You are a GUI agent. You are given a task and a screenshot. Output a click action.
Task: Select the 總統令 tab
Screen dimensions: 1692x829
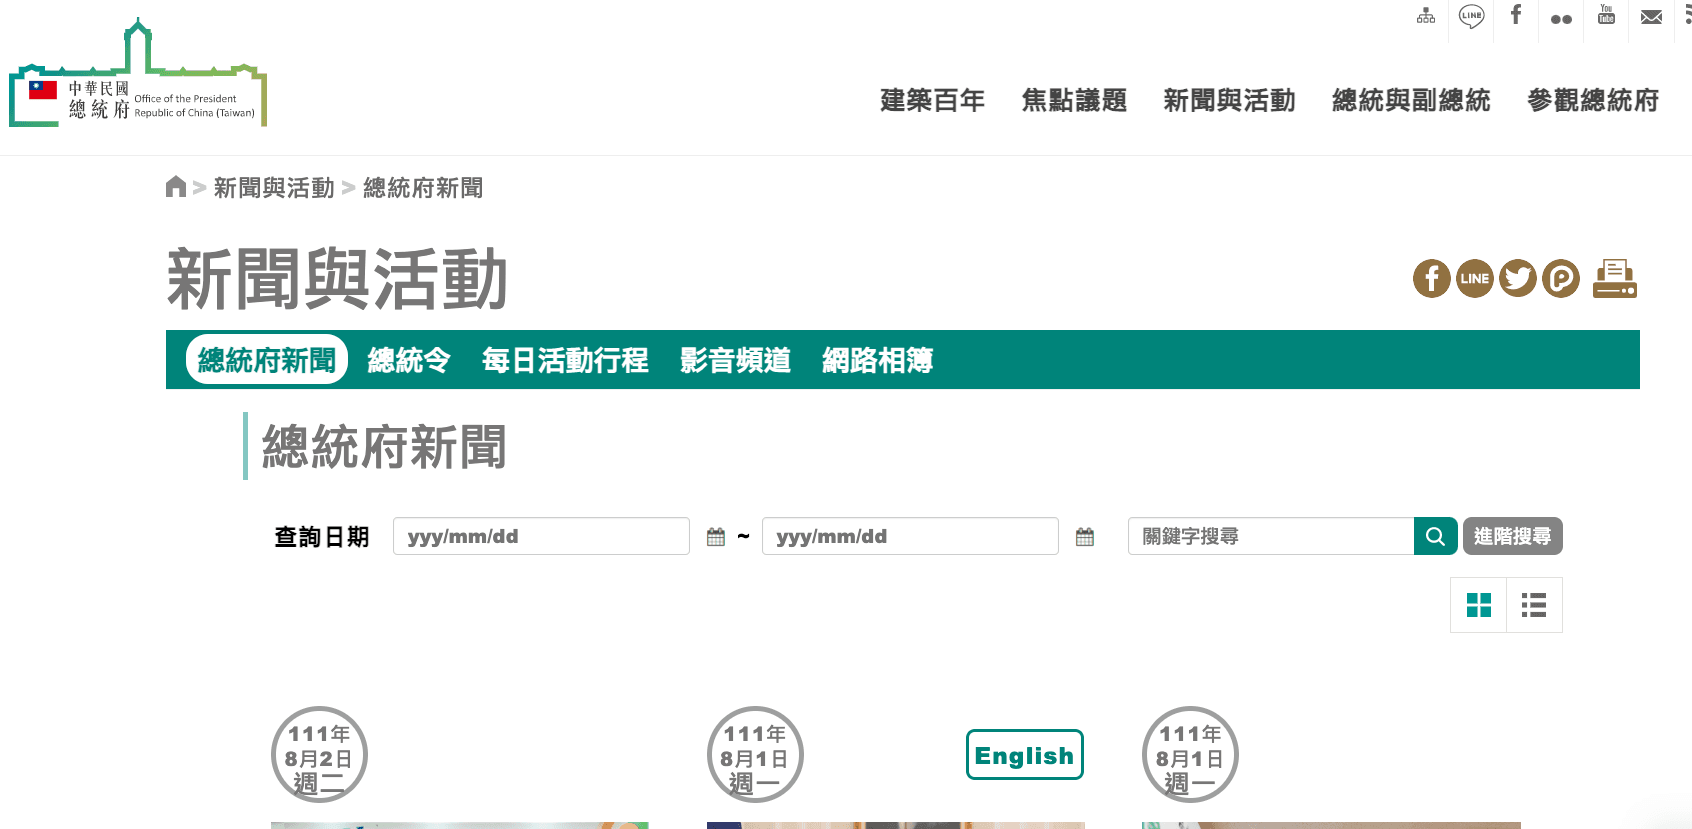coord(409,360)
